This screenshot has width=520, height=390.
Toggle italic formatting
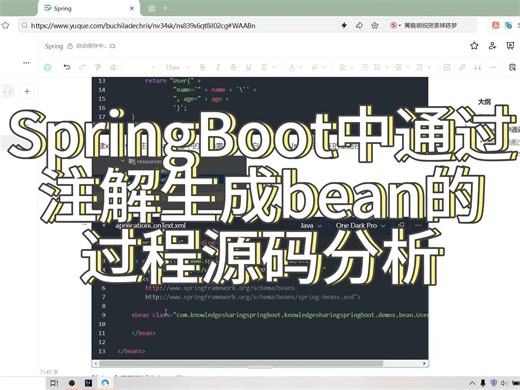tap(218, 67)
